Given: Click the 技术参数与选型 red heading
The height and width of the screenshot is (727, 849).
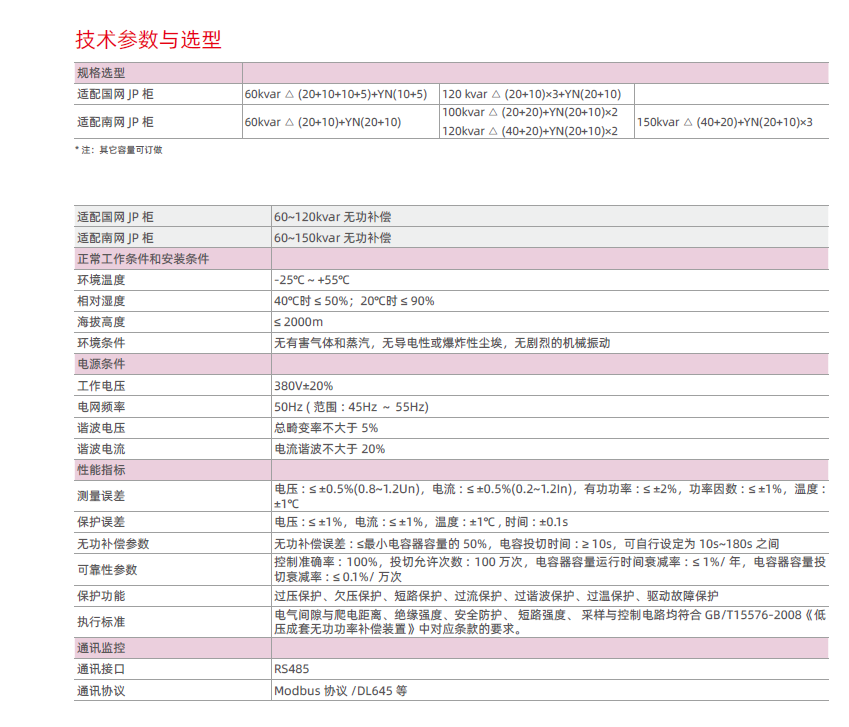Looking at the screenshot, I should (148, 40).
